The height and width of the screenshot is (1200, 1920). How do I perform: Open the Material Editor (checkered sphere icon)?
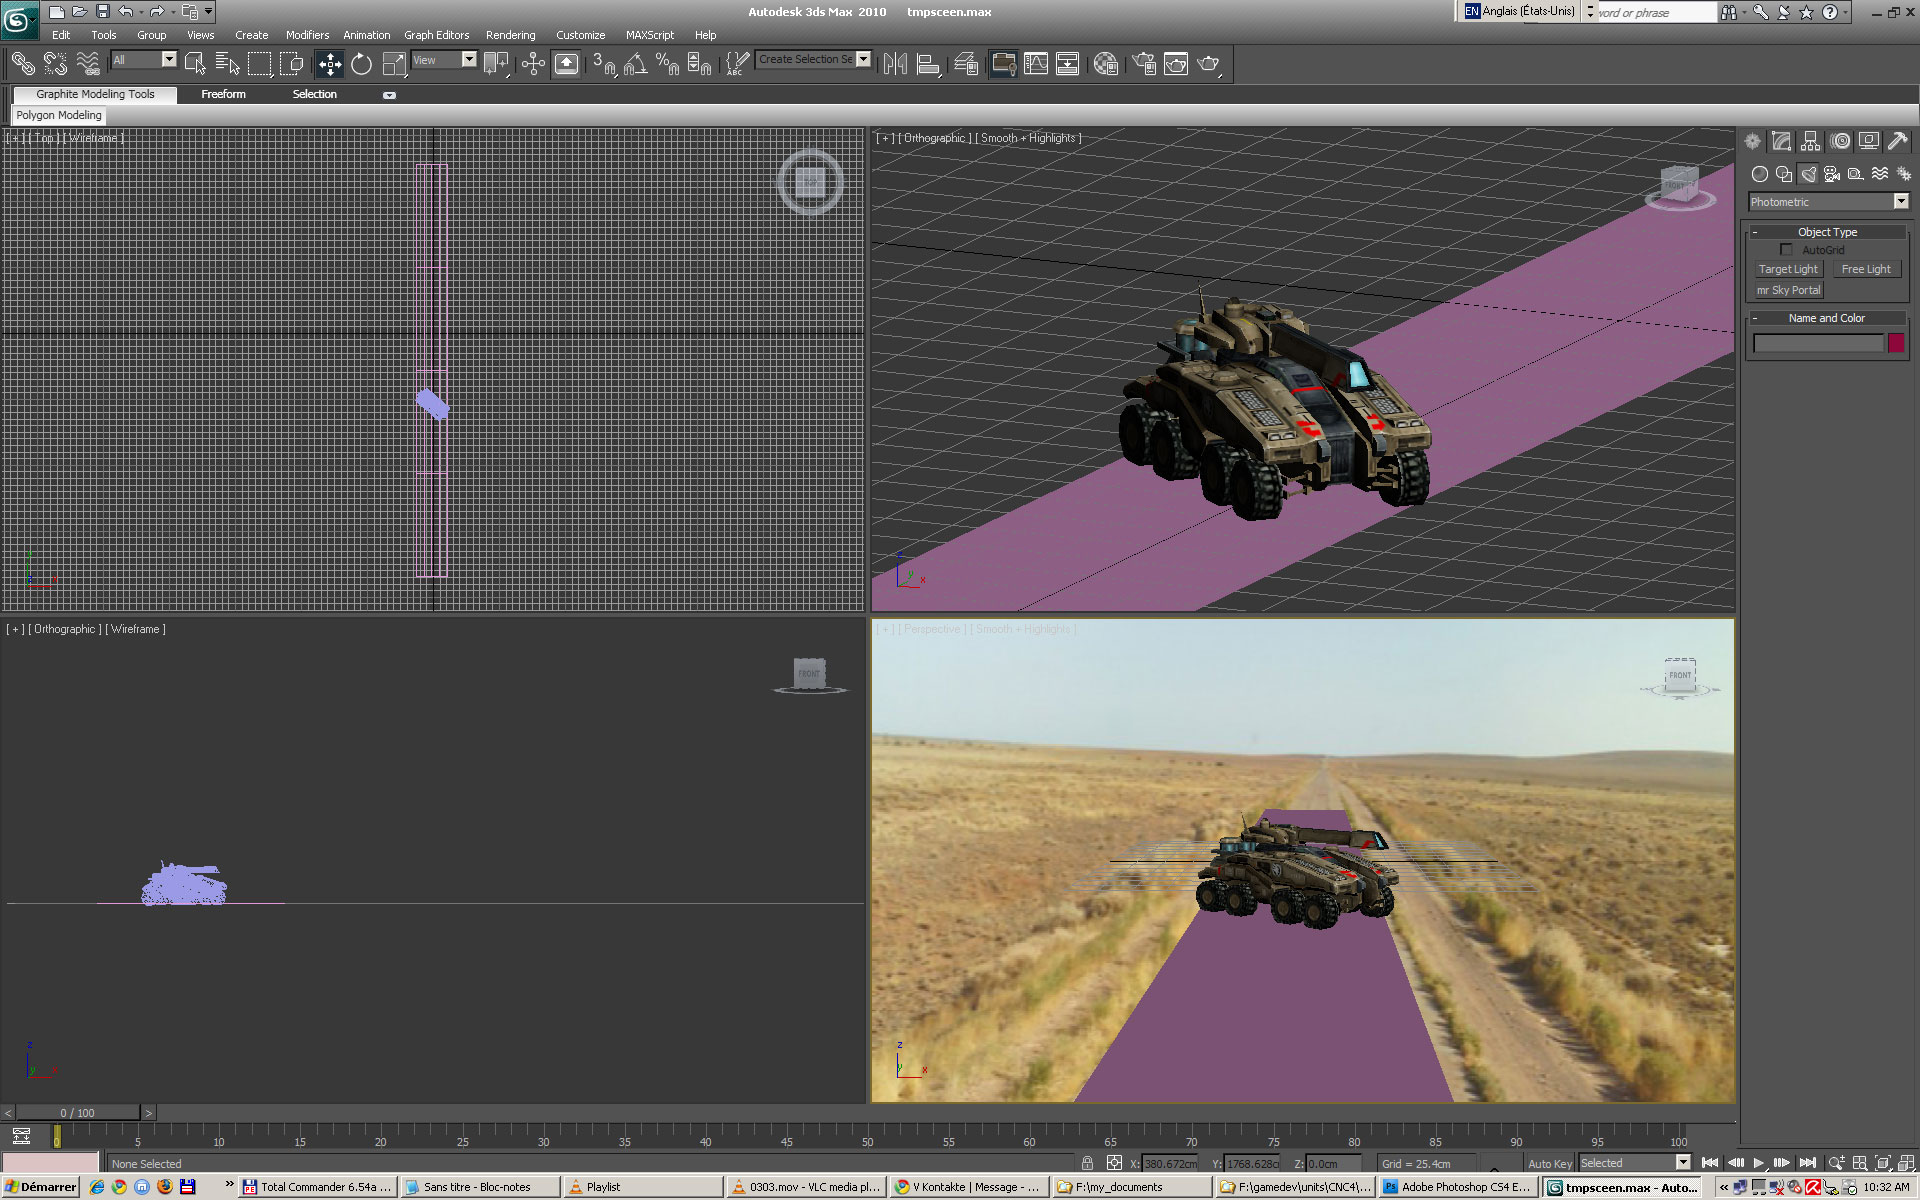tap(1105, 64)
